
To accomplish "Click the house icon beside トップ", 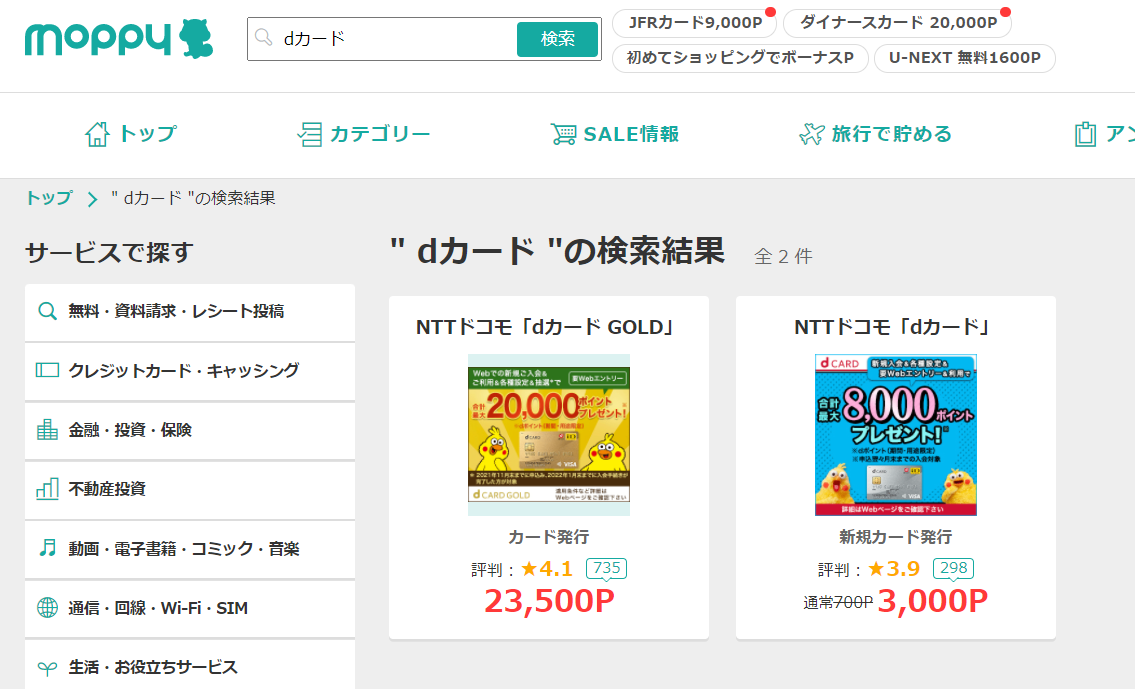I will coord(97,134).
